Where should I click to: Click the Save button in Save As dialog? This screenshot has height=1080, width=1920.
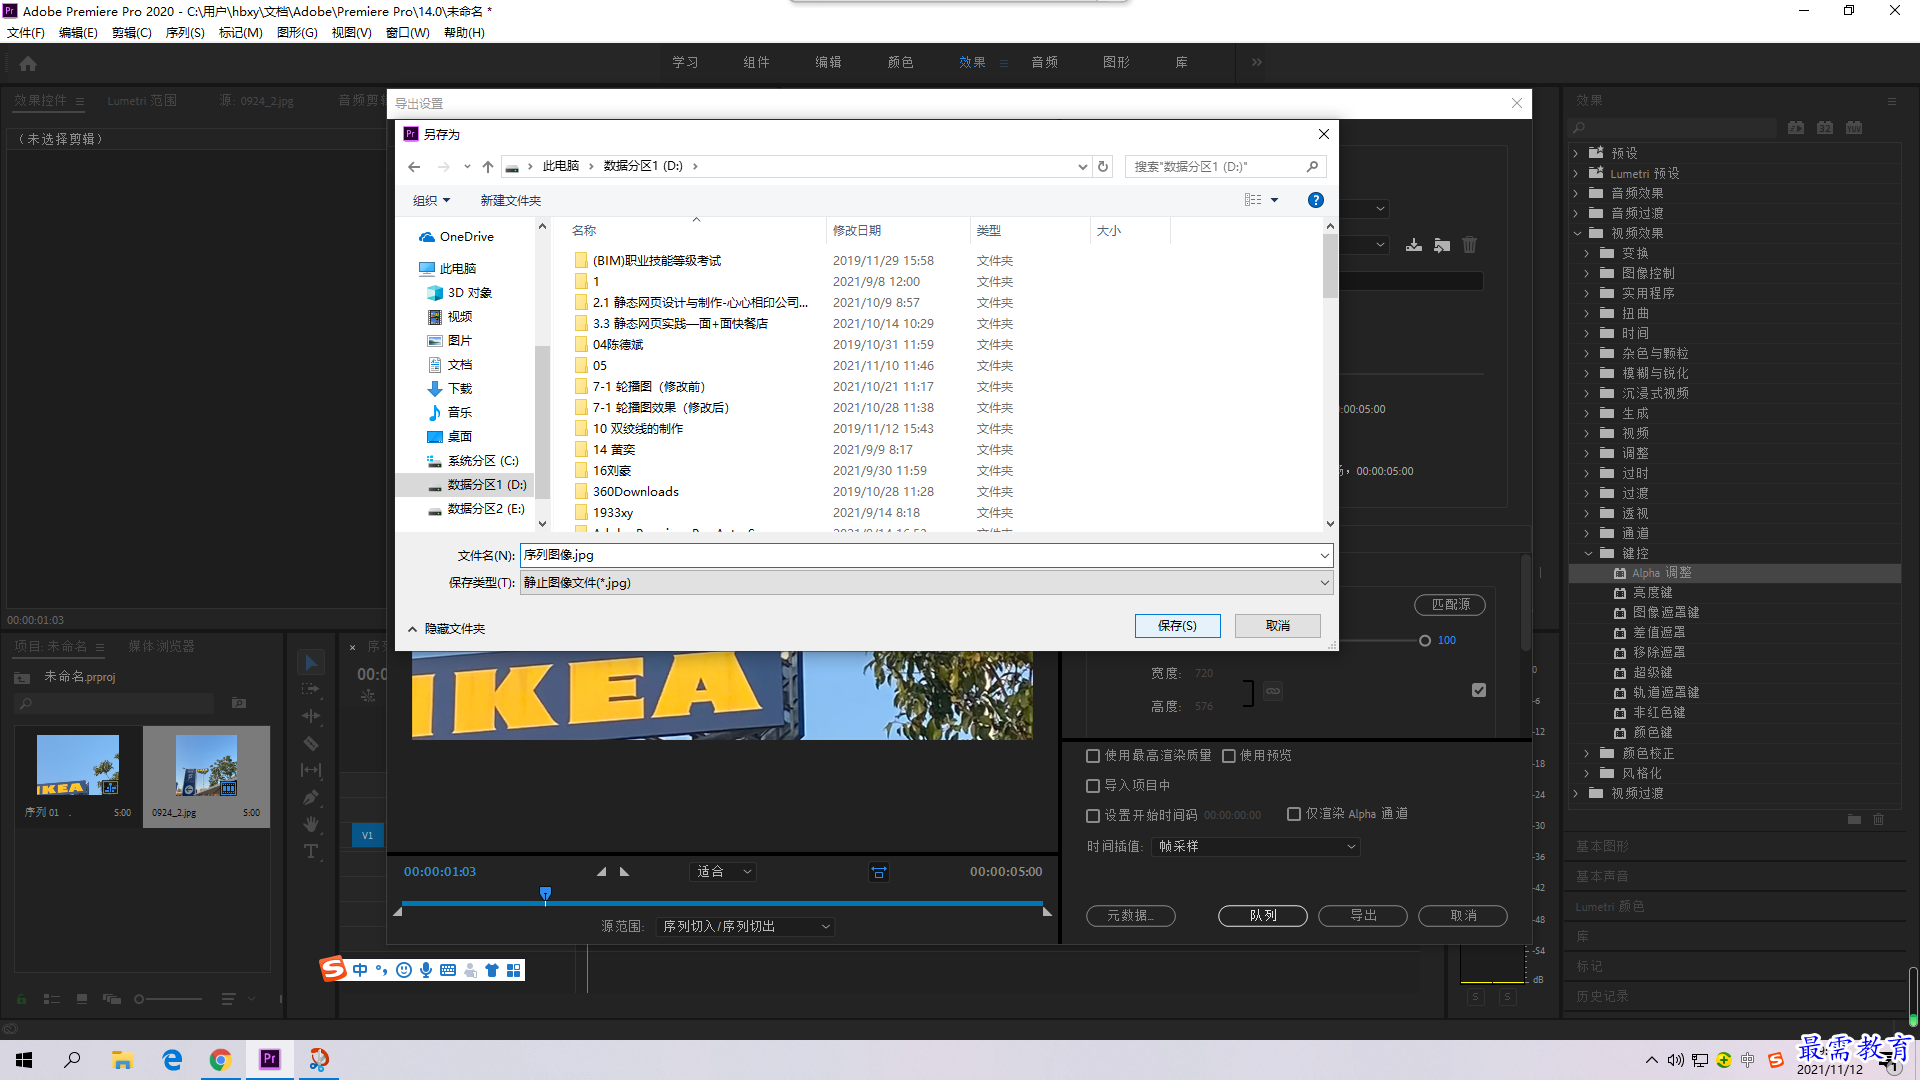coord(1177,626)
